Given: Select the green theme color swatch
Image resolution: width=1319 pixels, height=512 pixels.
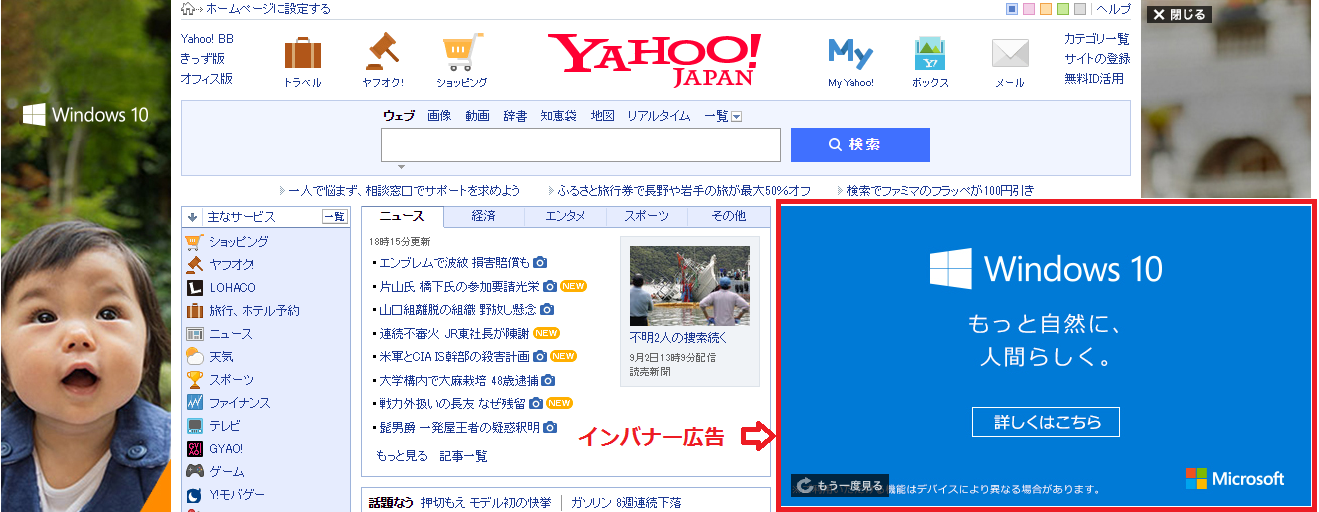Looking at the screenshot, I should coord(1063,9).
